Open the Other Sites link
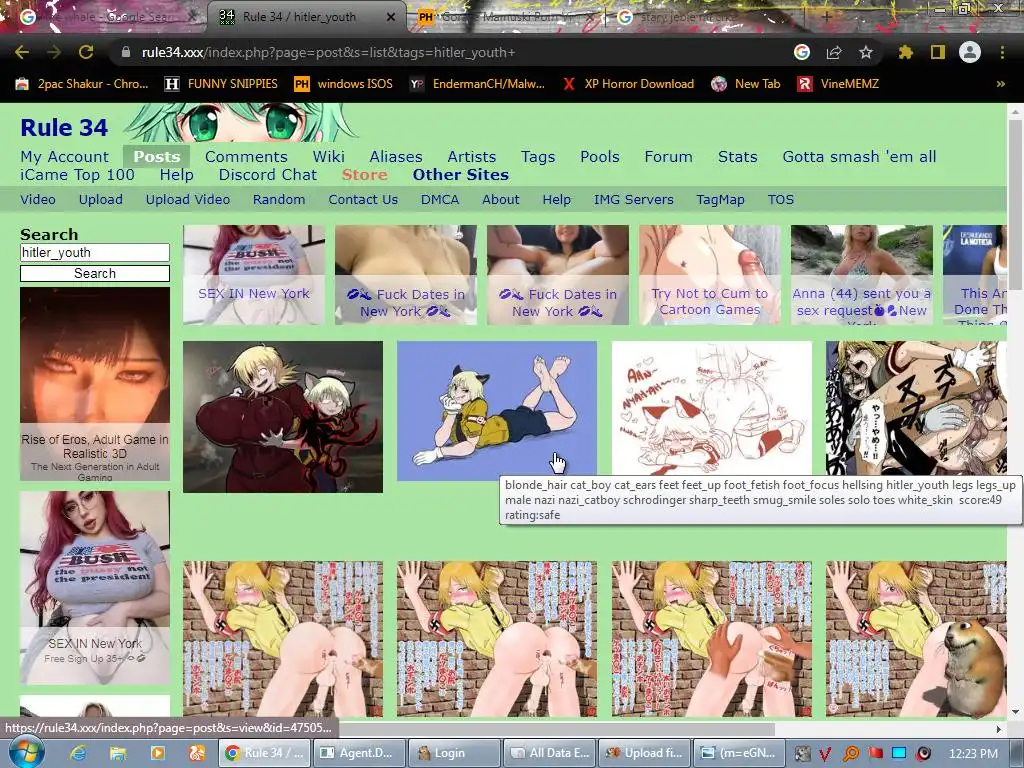1024x768 pixels. click(x=460, y=175)
